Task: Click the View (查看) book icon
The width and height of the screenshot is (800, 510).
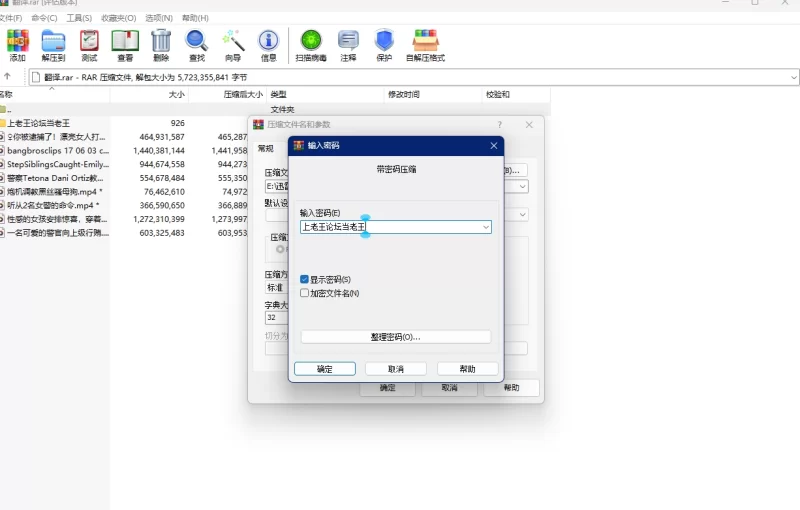Action: (125, 44)
